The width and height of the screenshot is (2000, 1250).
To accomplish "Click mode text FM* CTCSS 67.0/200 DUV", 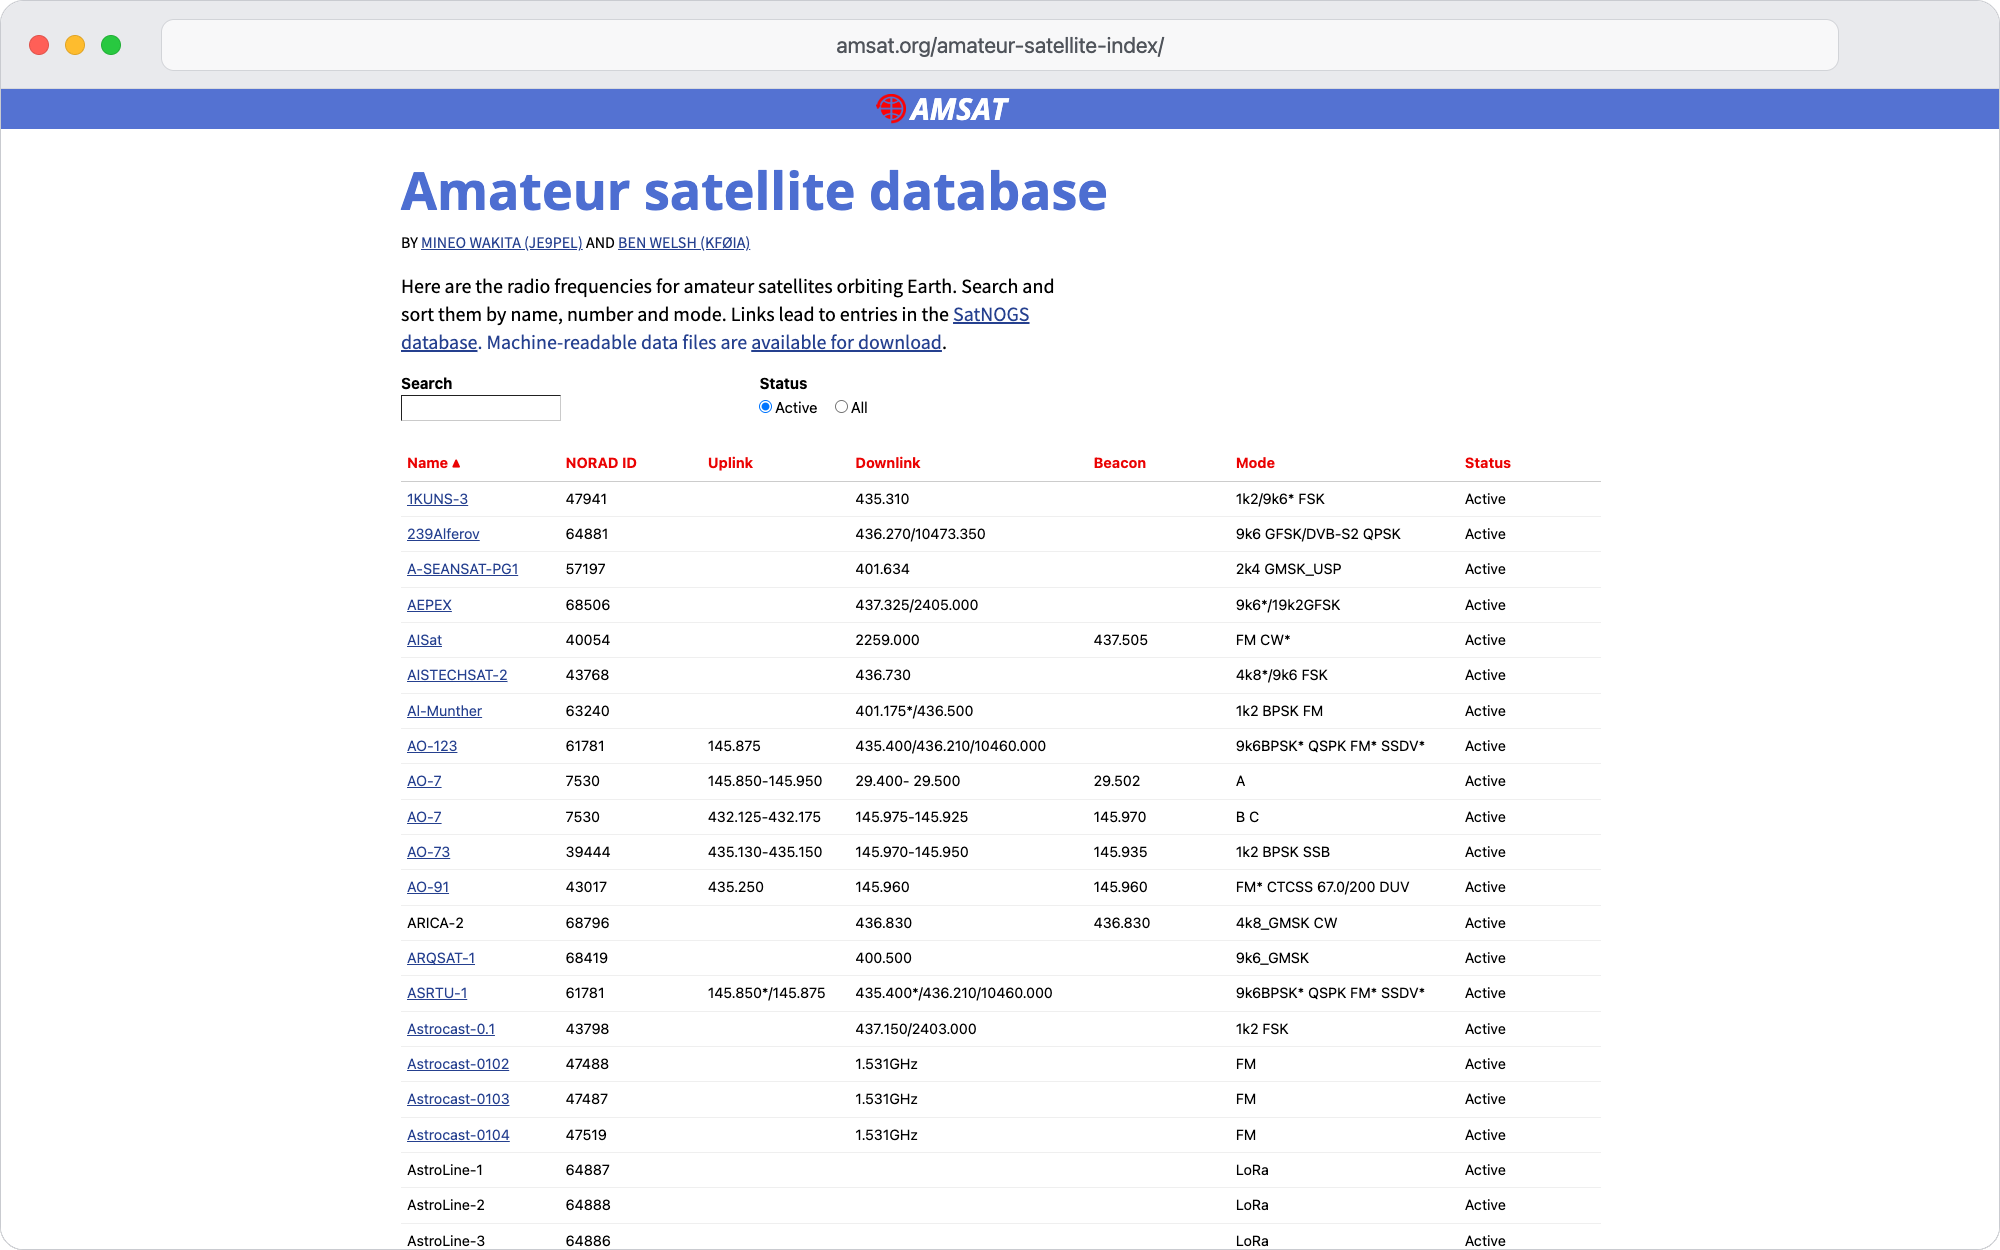I will (x=1322, y=887).
